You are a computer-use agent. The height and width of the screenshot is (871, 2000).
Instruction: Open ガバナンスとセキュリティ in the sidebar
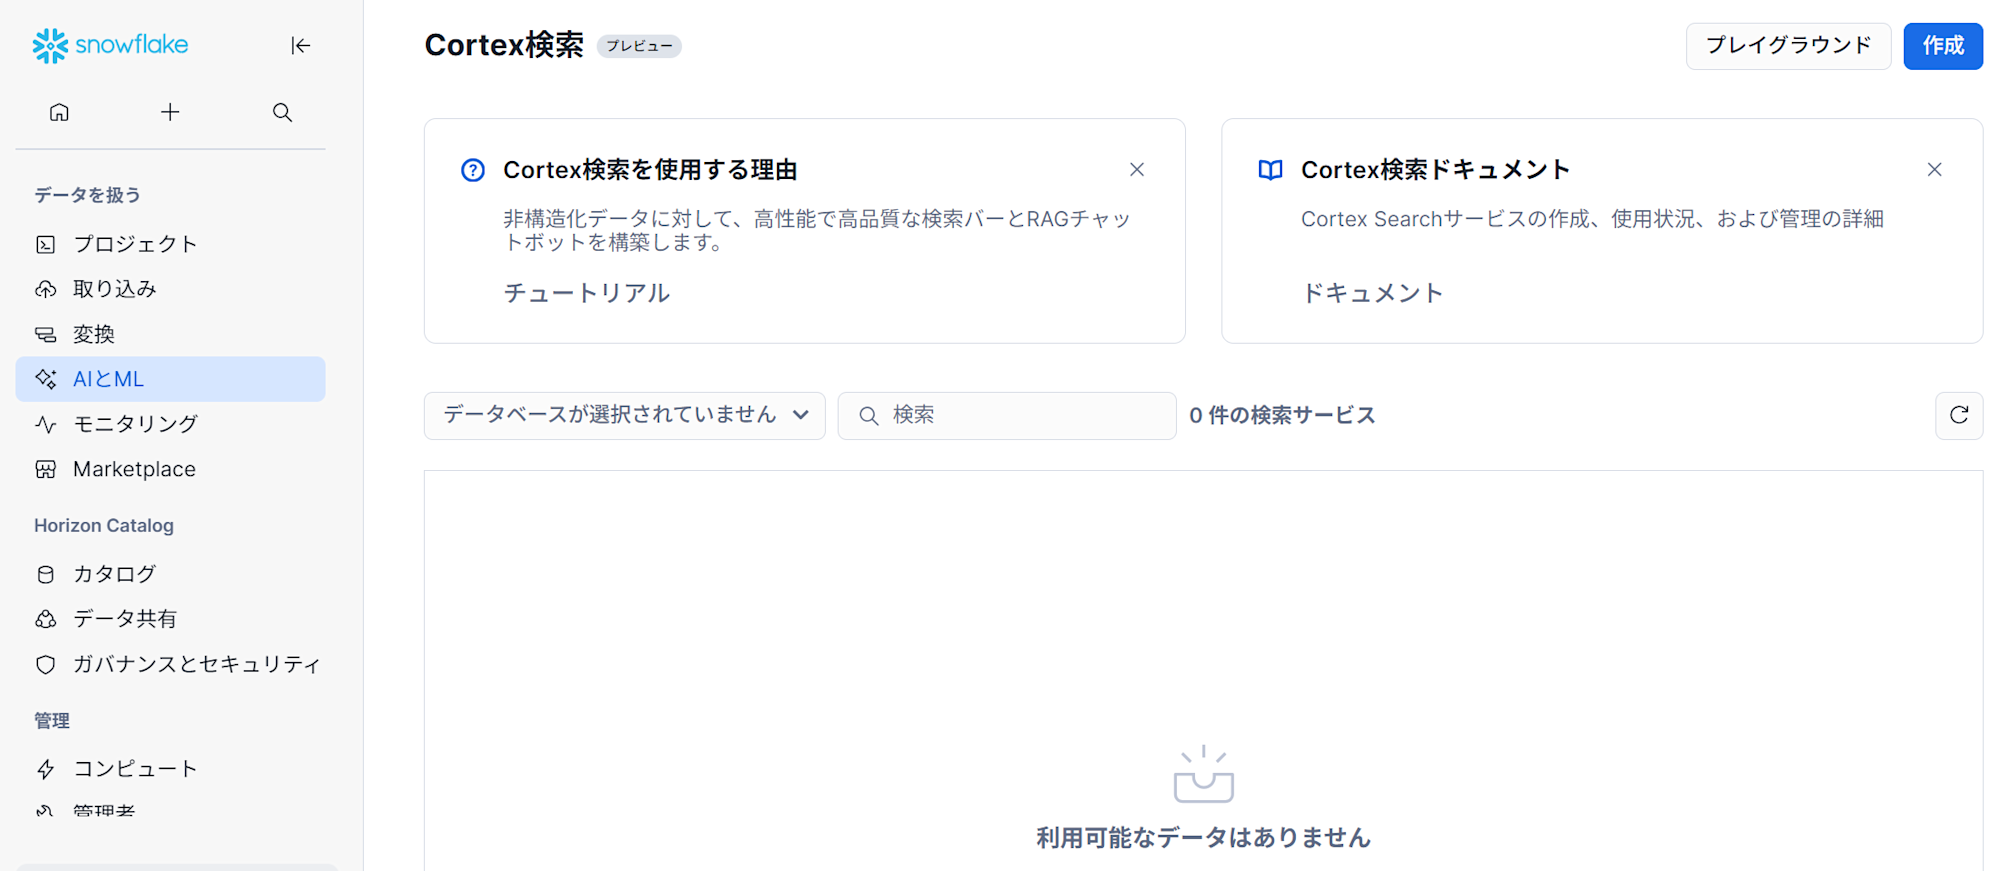click(170, 664)
